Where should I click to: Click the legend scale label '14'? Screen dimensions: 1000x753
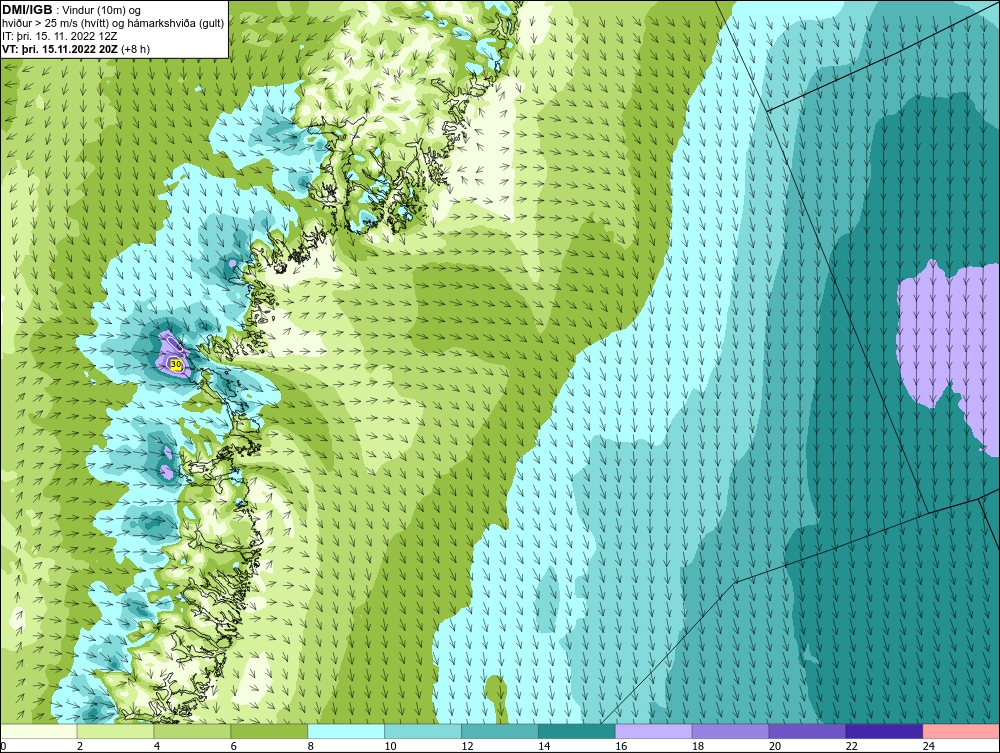[544, 746]
